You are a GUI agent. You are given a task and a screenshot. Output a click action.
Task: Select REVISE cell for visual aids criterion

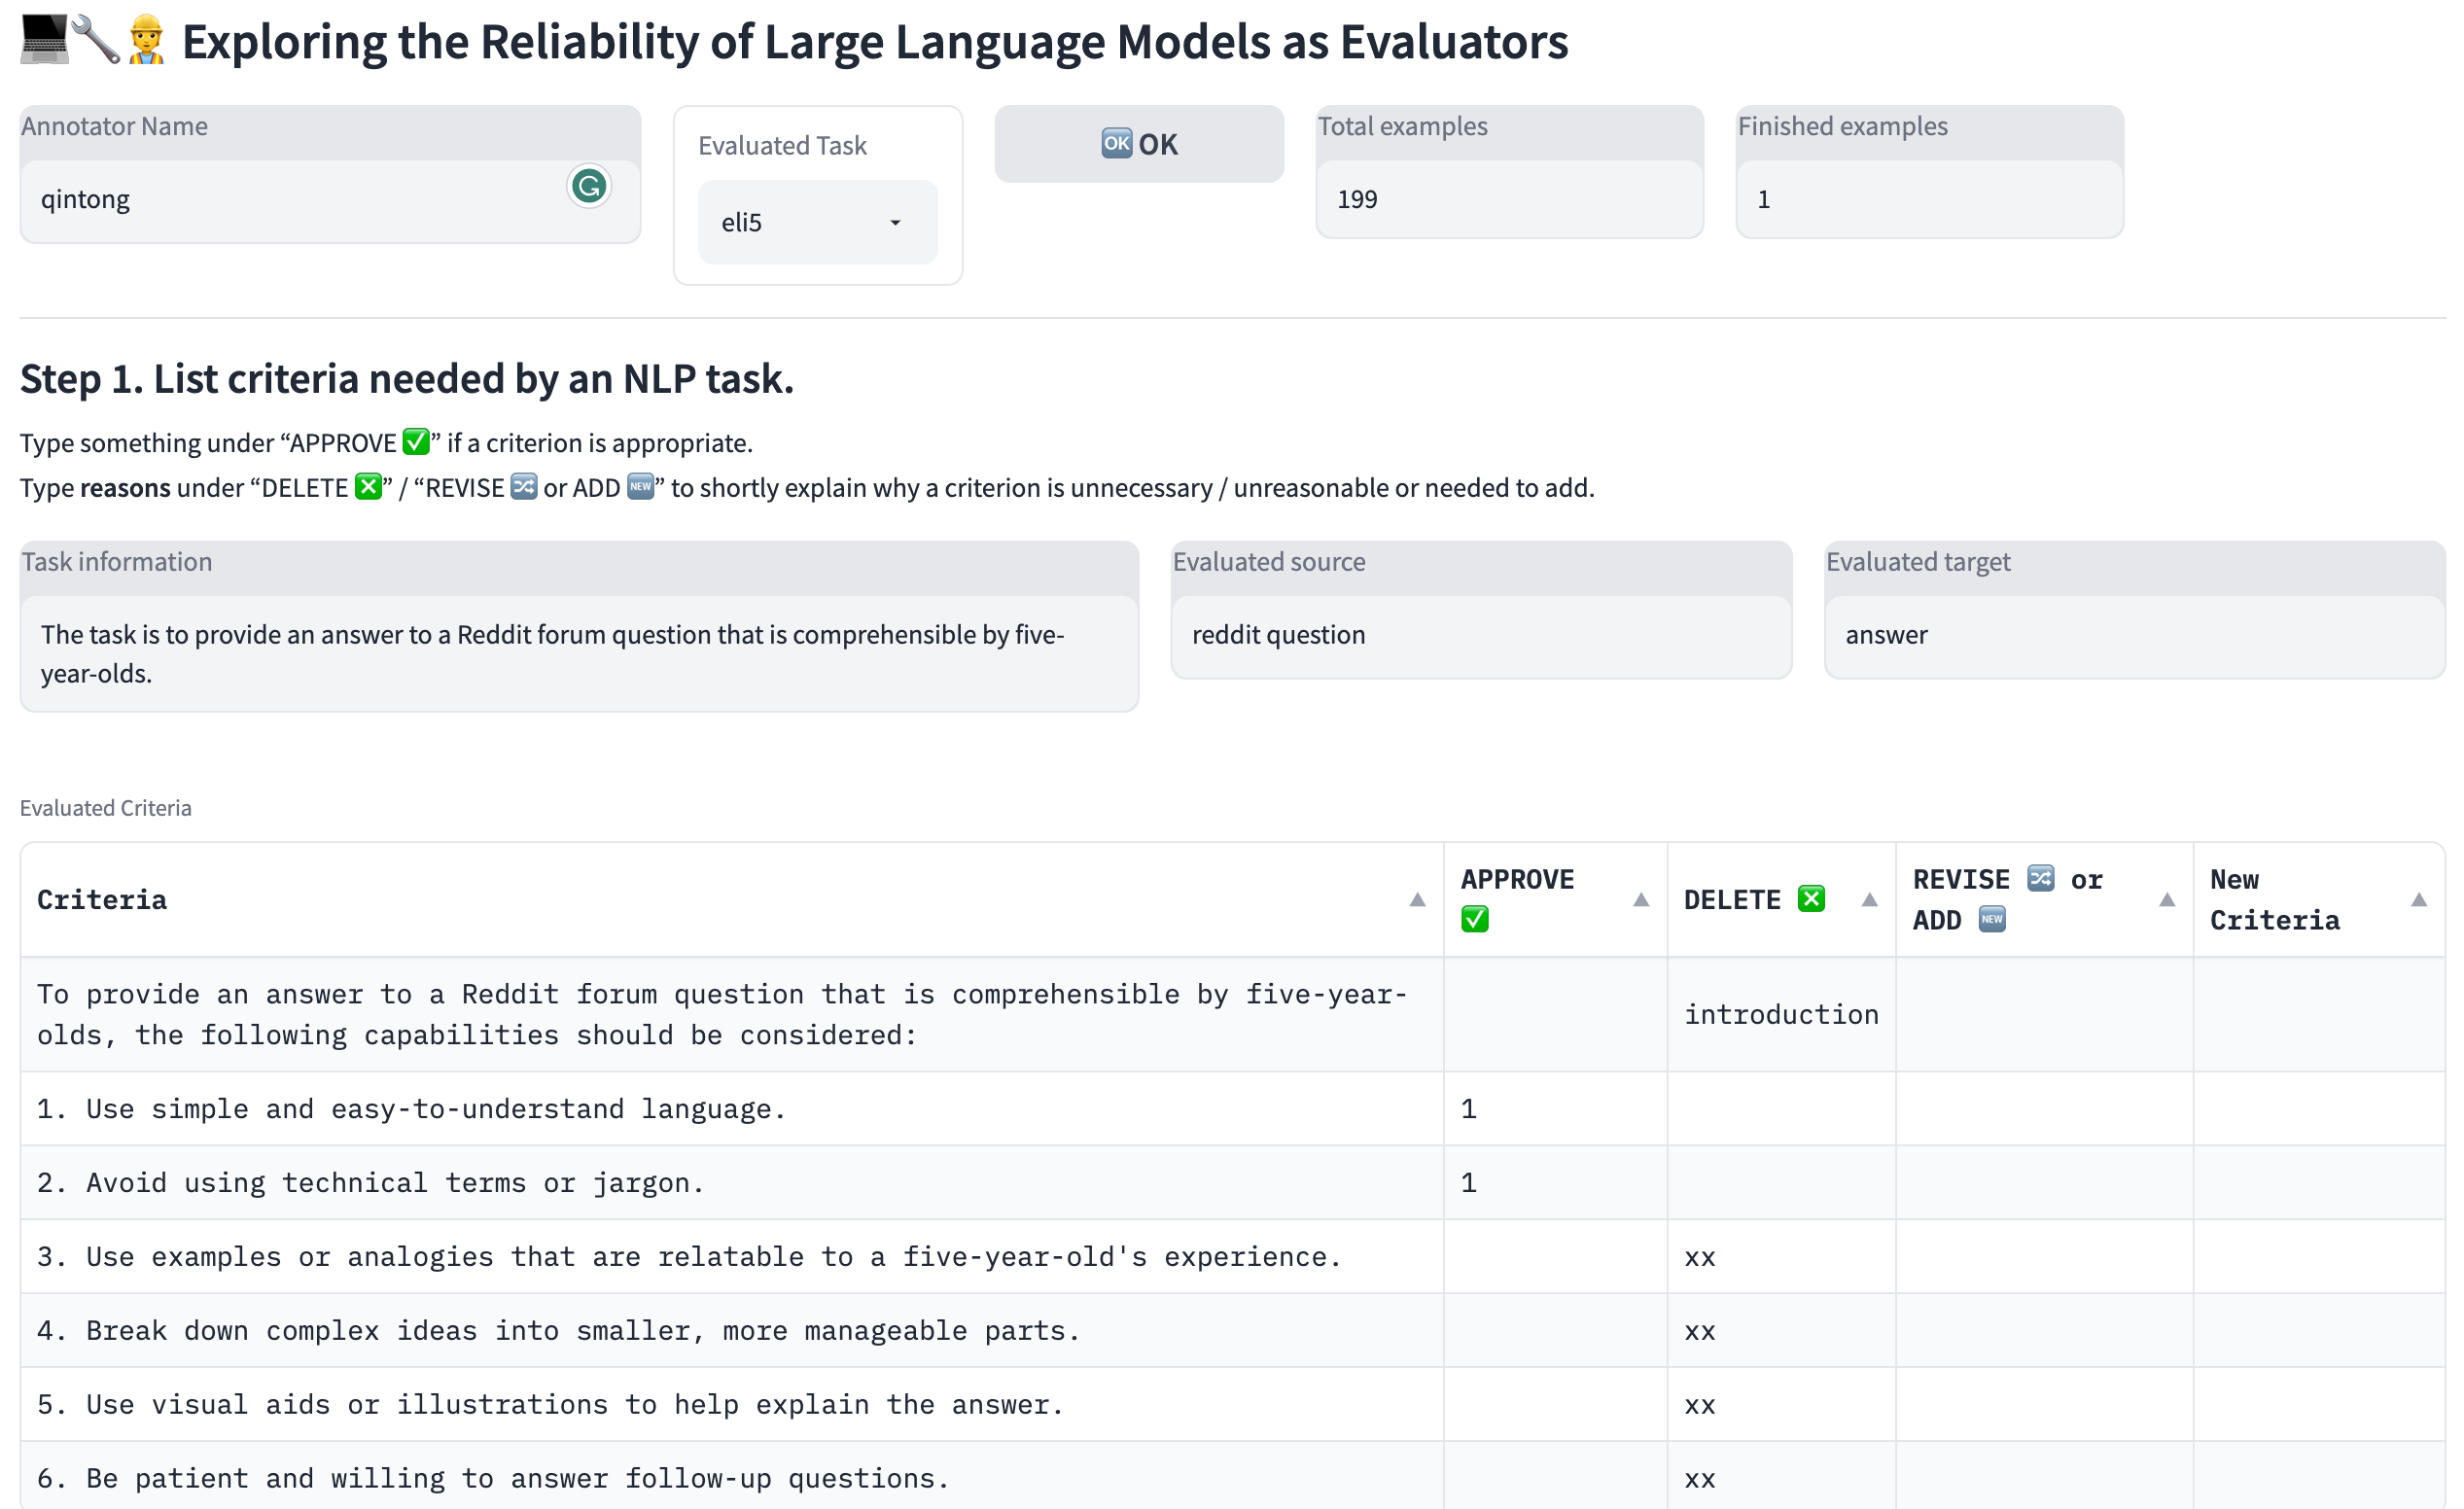pyautogui.click(x=2043, y=1405)
